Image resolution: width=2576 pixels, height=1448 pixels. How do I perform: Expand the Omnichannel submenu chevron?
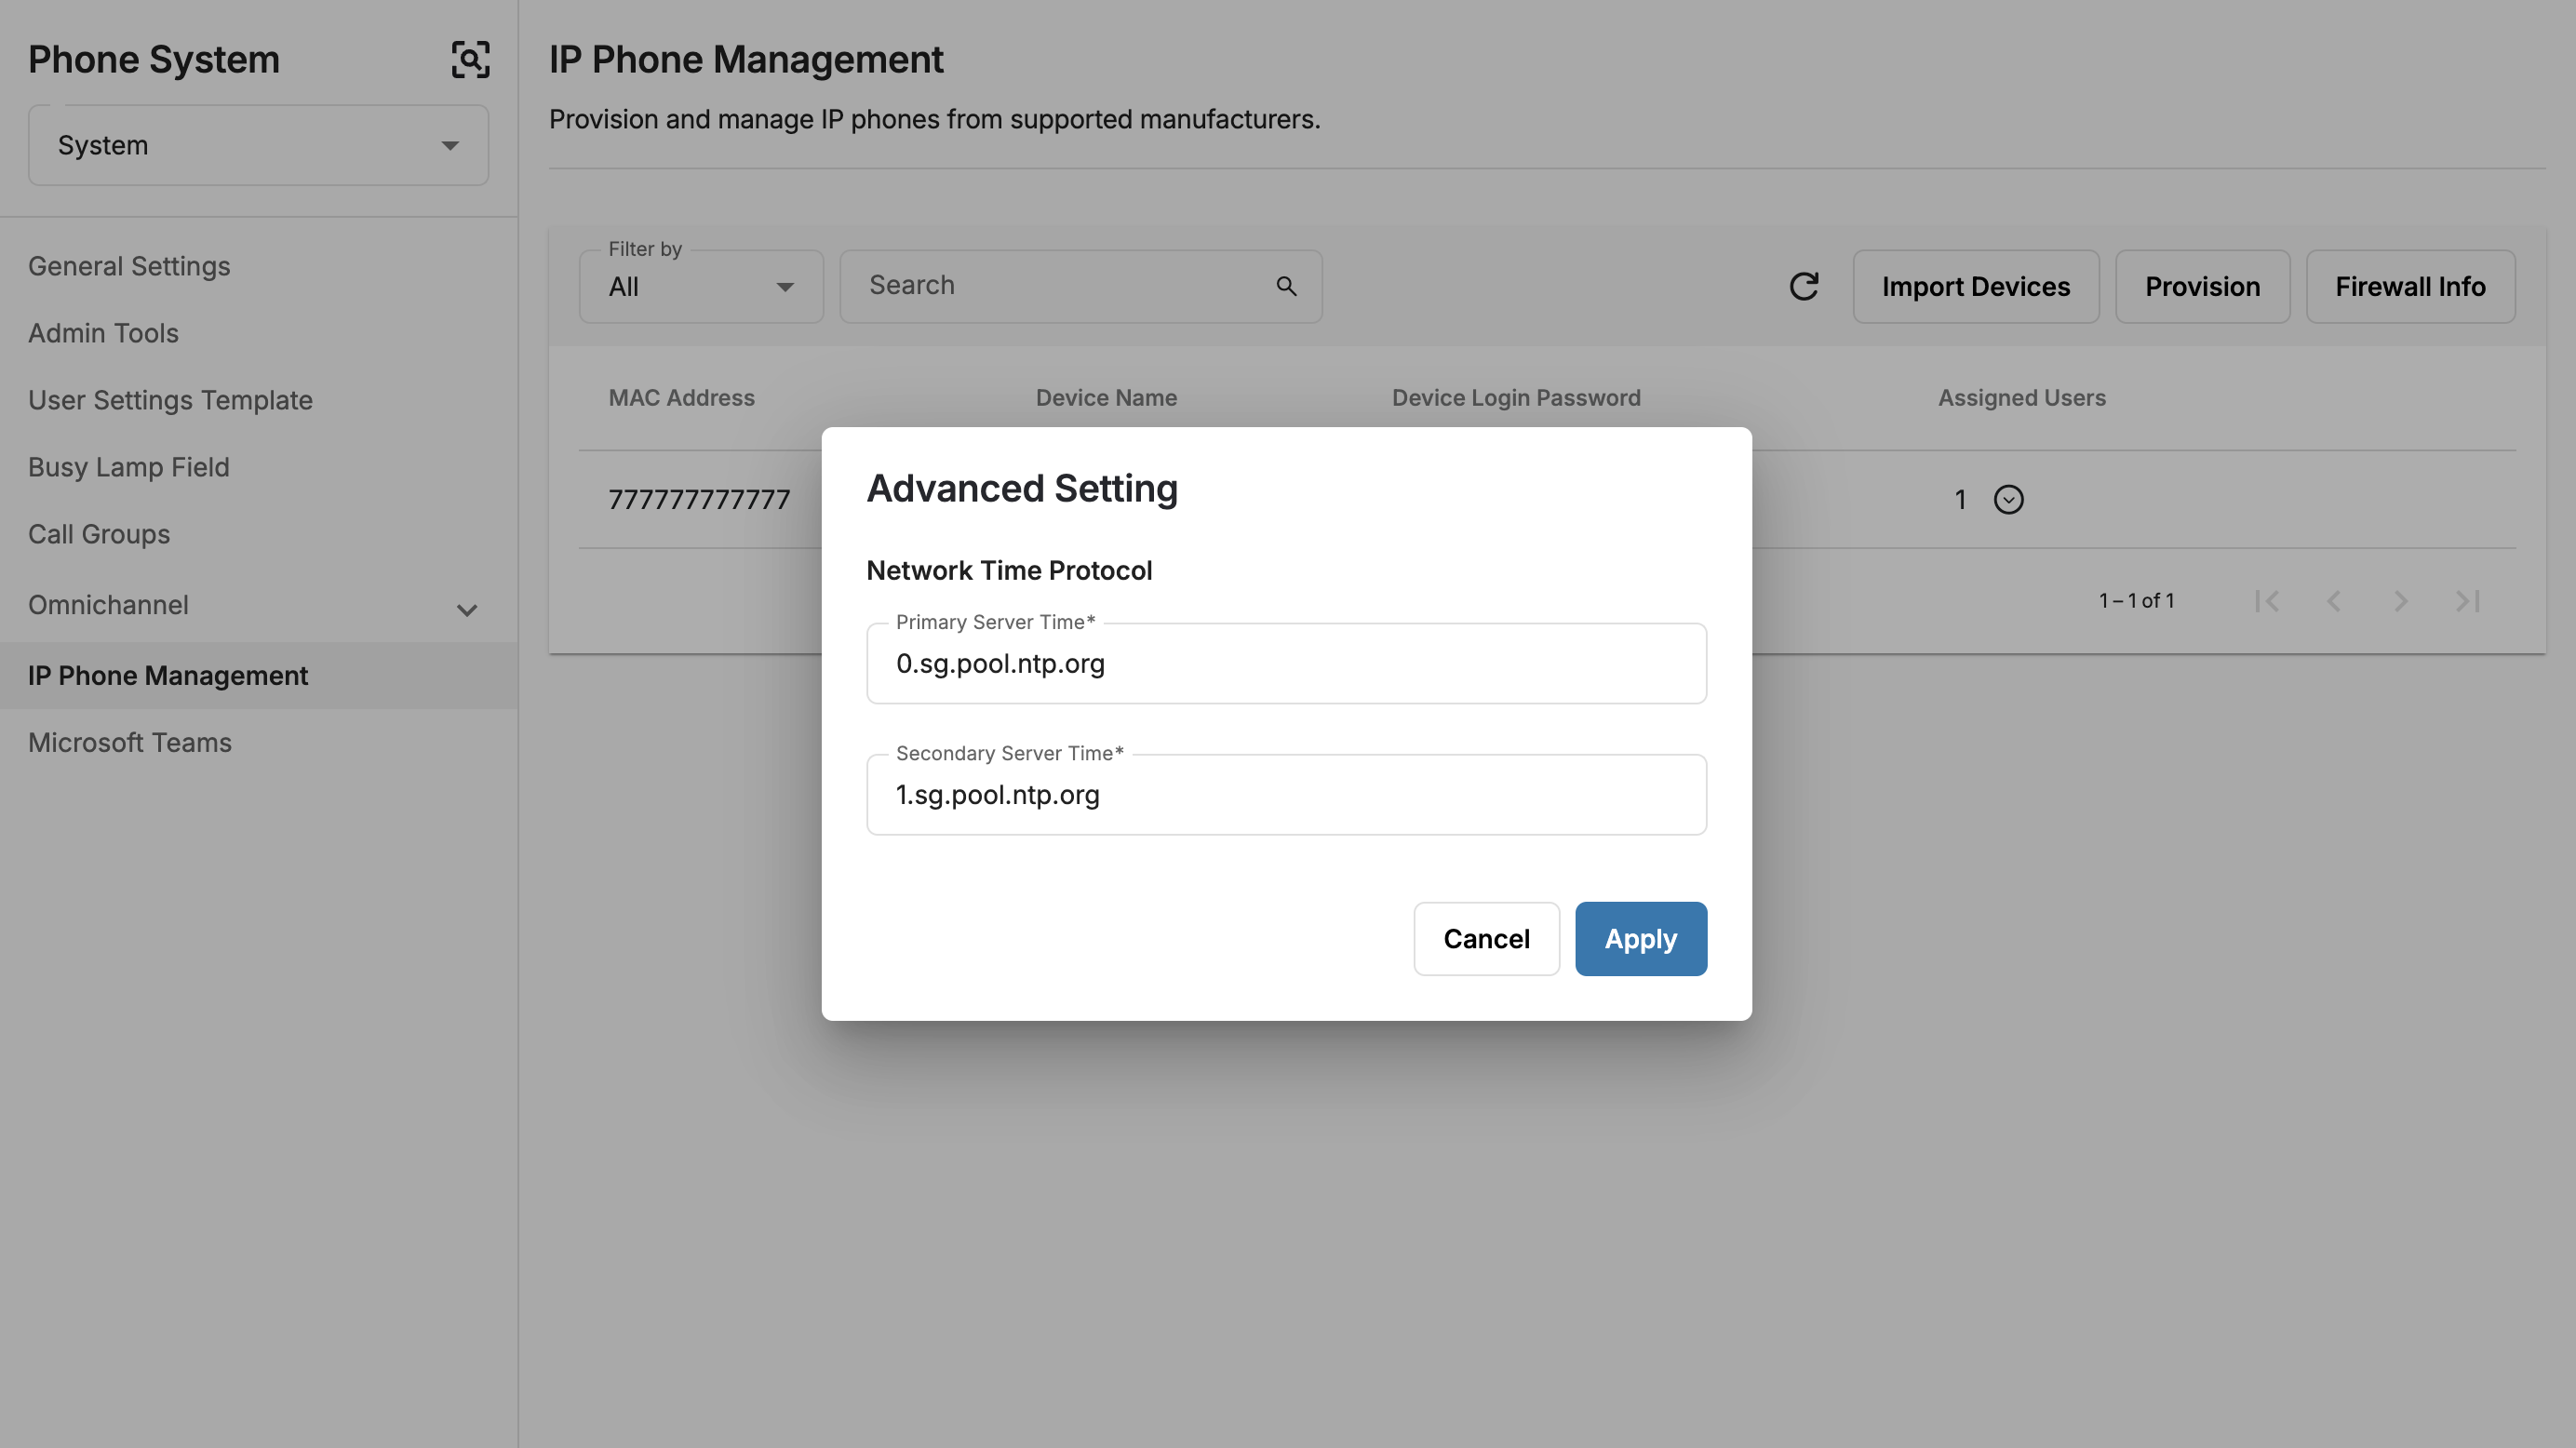[467, 609]
